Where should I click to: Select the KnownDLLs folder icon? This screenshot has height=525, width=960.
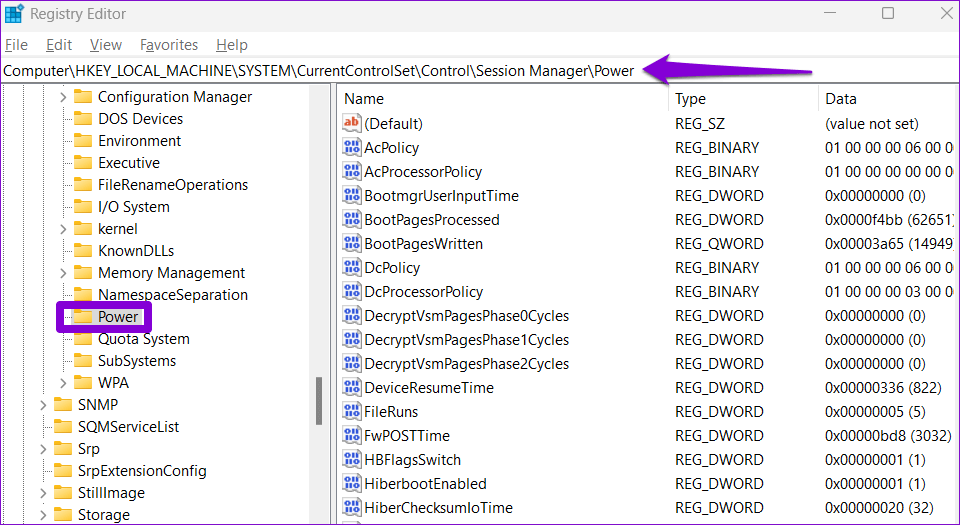coord(83,251)
